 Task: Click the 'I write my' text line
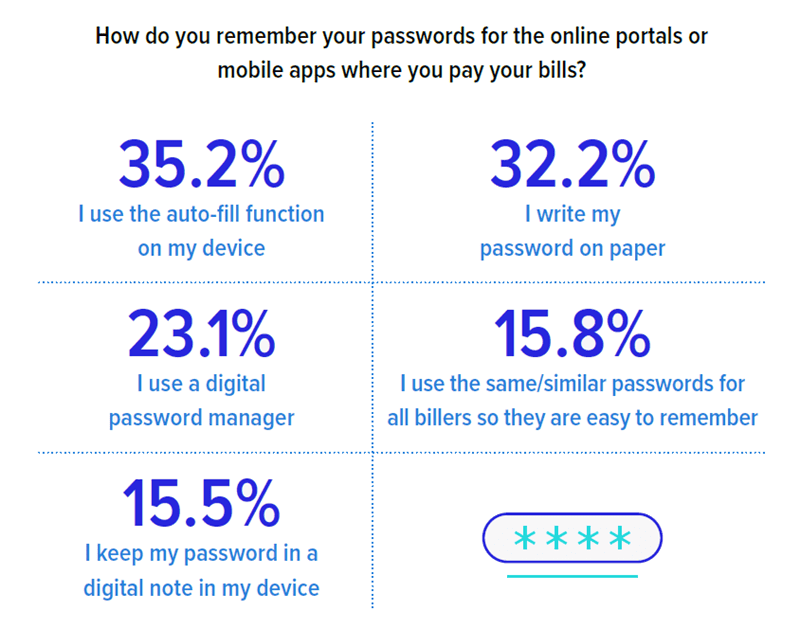click(572, 214)
